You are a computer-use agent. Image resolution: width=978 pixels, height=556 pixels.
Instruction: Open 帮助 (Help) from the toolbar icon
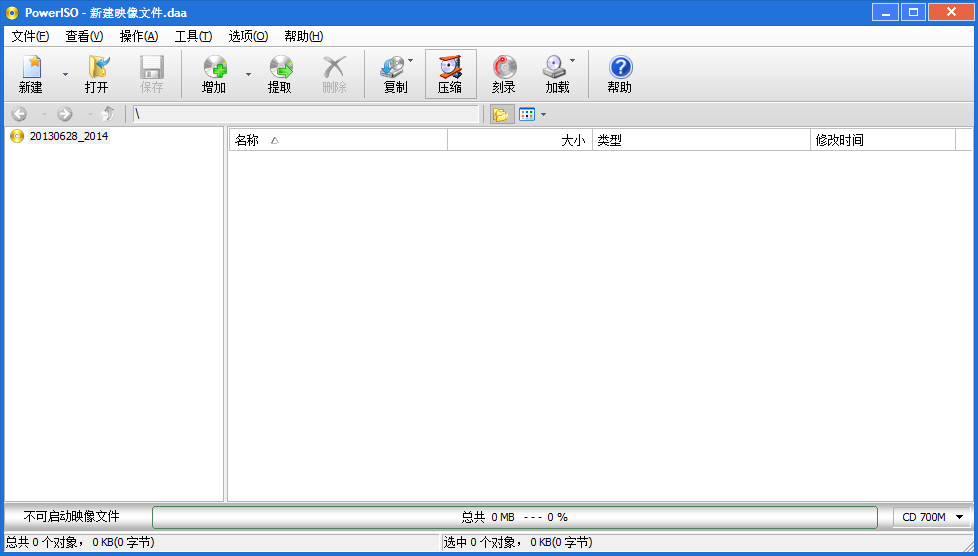click(x=620, y=74)
